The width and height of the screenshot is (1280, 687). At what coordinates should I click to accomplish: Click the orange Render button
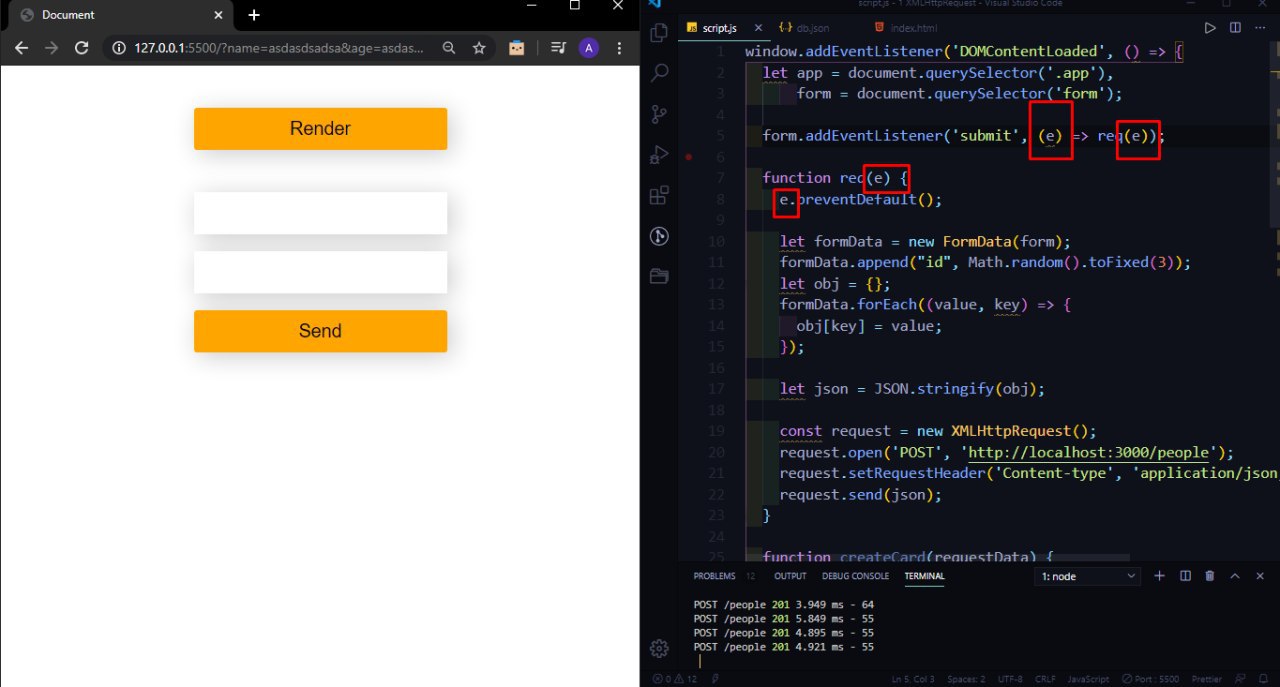tap(320, 129)
